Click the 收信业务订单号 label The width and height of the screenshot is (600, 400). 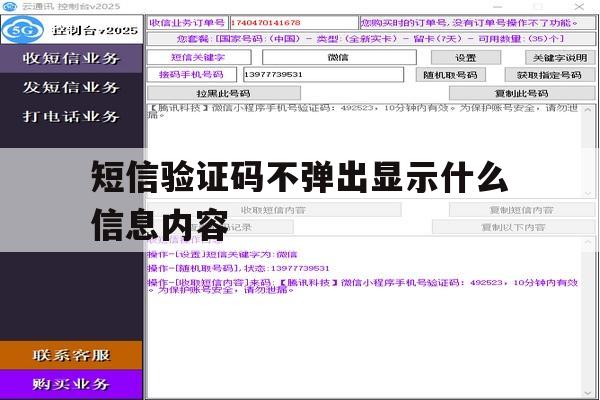[187, 23]
